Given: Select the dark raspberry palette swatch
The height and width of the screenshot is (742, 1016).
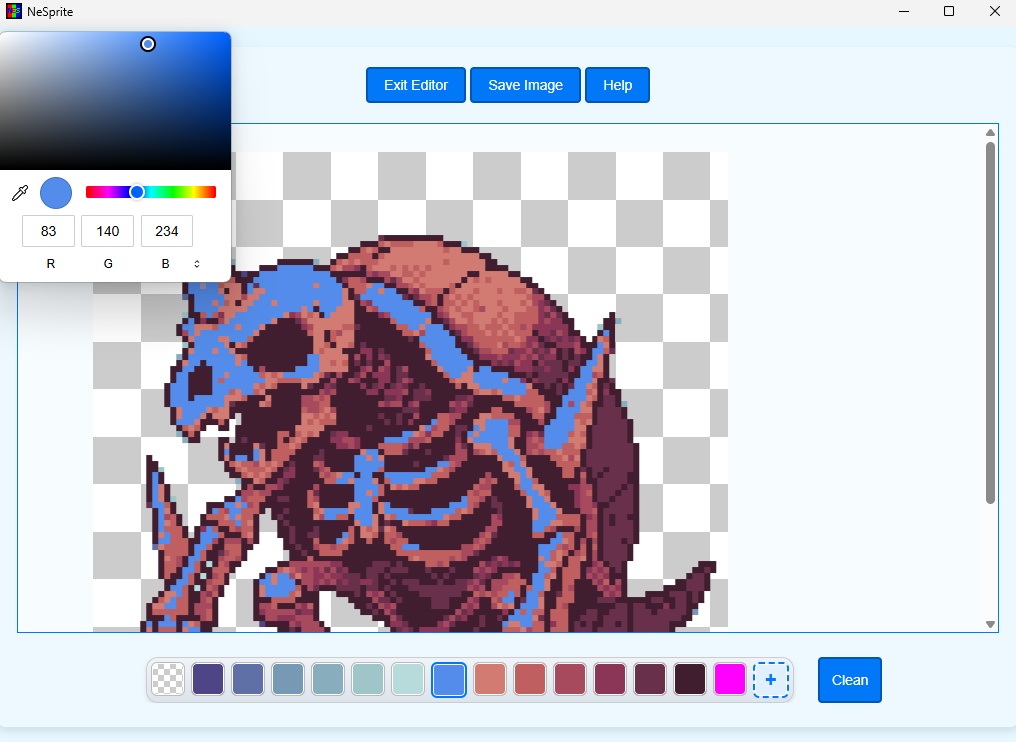Looking at the screenshot, I should click(610, 680).
